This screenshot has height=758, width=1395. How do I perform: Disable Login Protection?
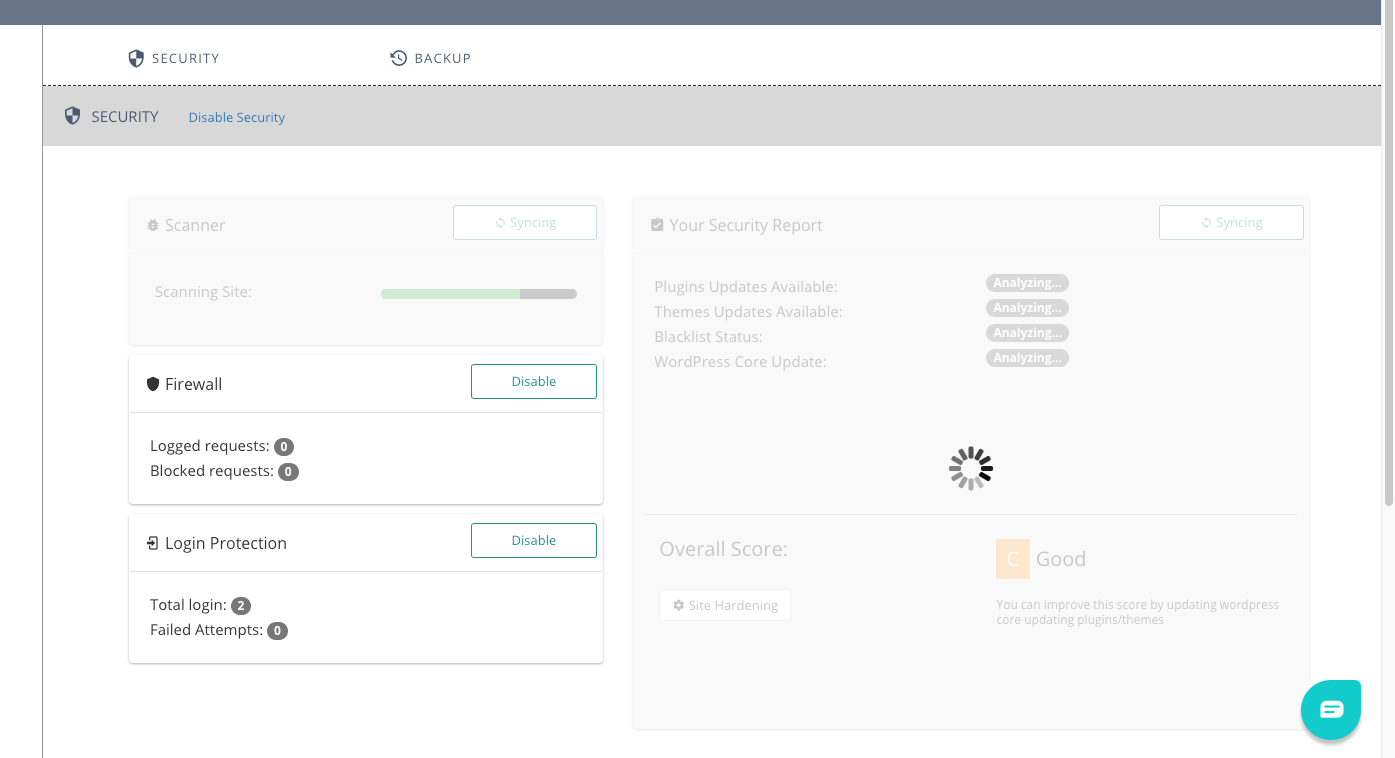tap(533, 540)
